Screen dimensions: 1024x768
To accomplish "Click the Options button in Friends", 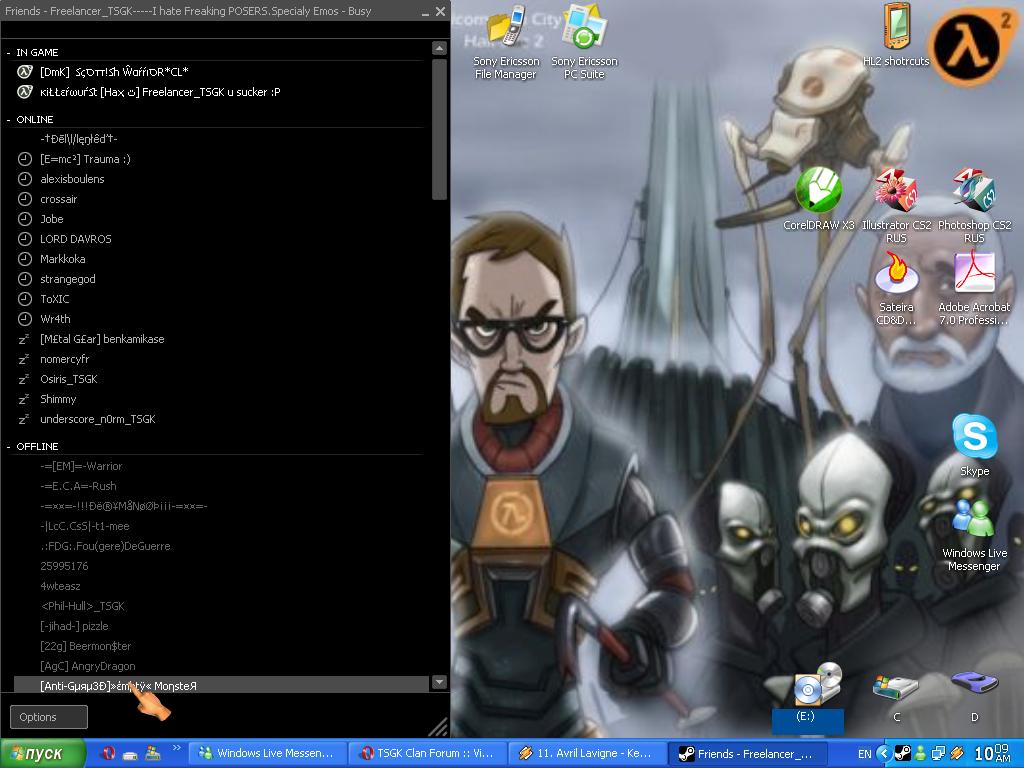I will 49,716.
